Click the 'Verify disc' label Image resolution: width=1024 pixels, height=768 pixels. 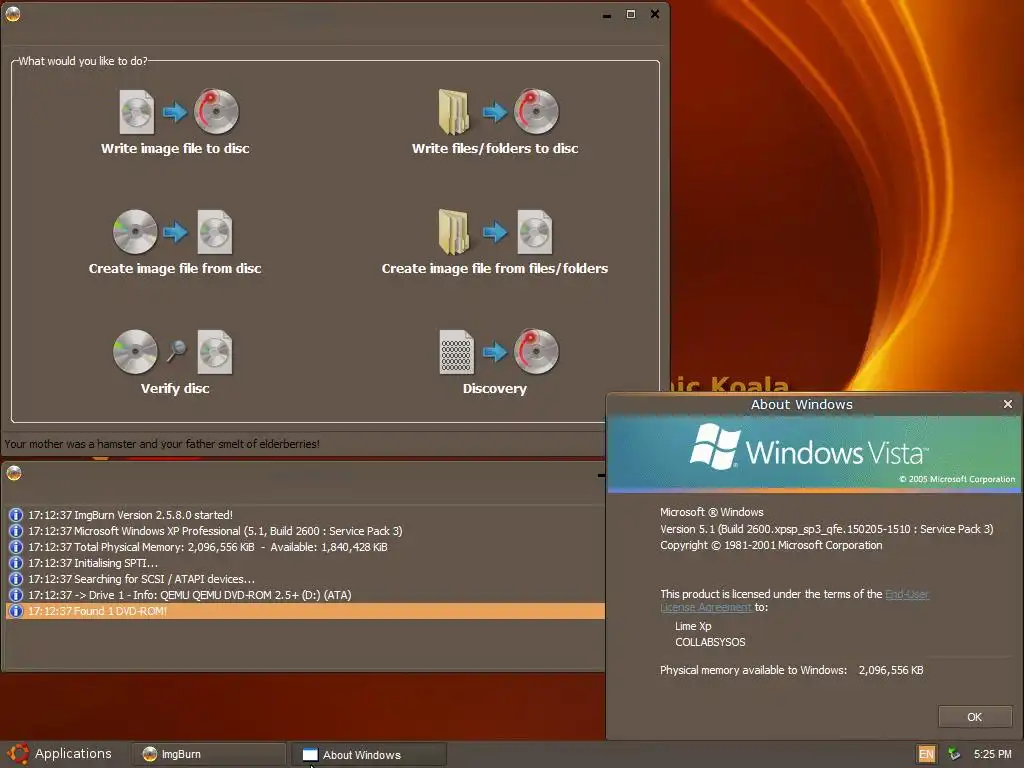tap(175, 389)
